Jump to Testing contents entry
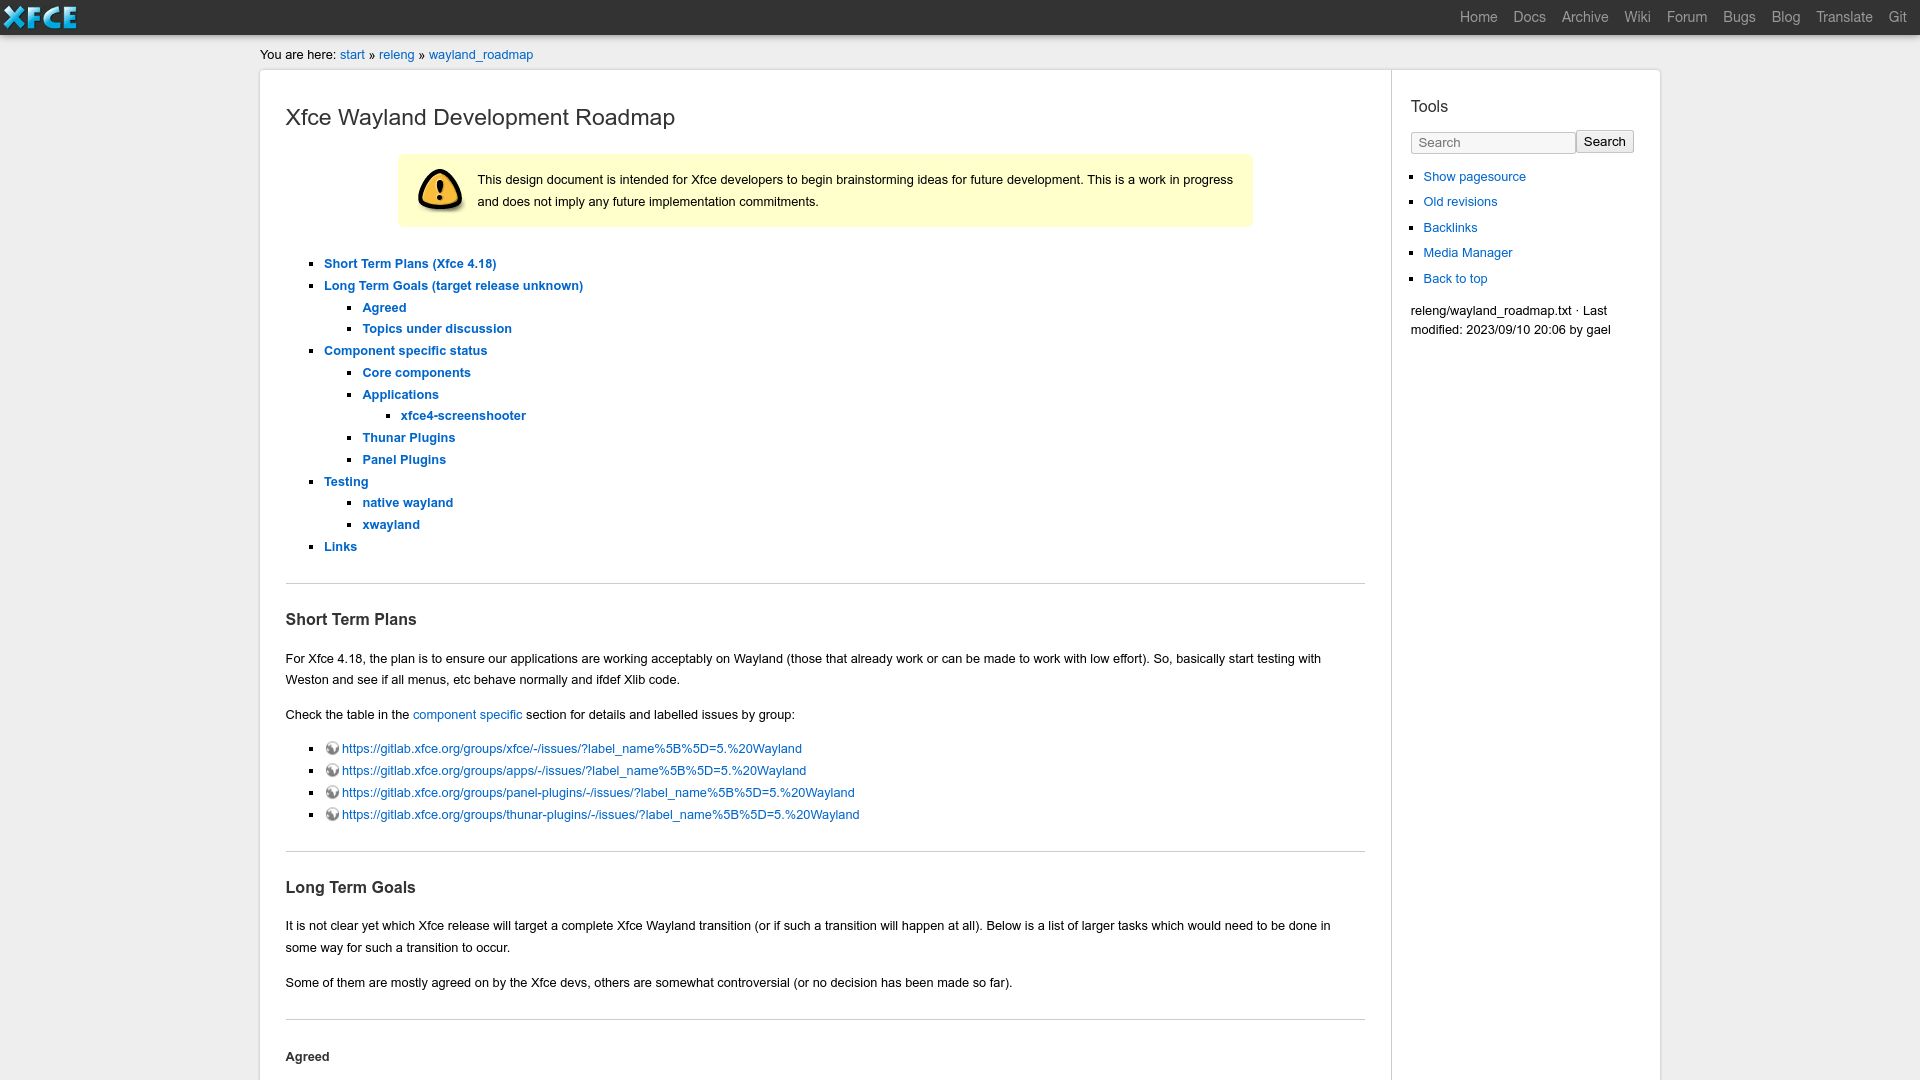 pyautogui.click(x=346, y=482)
